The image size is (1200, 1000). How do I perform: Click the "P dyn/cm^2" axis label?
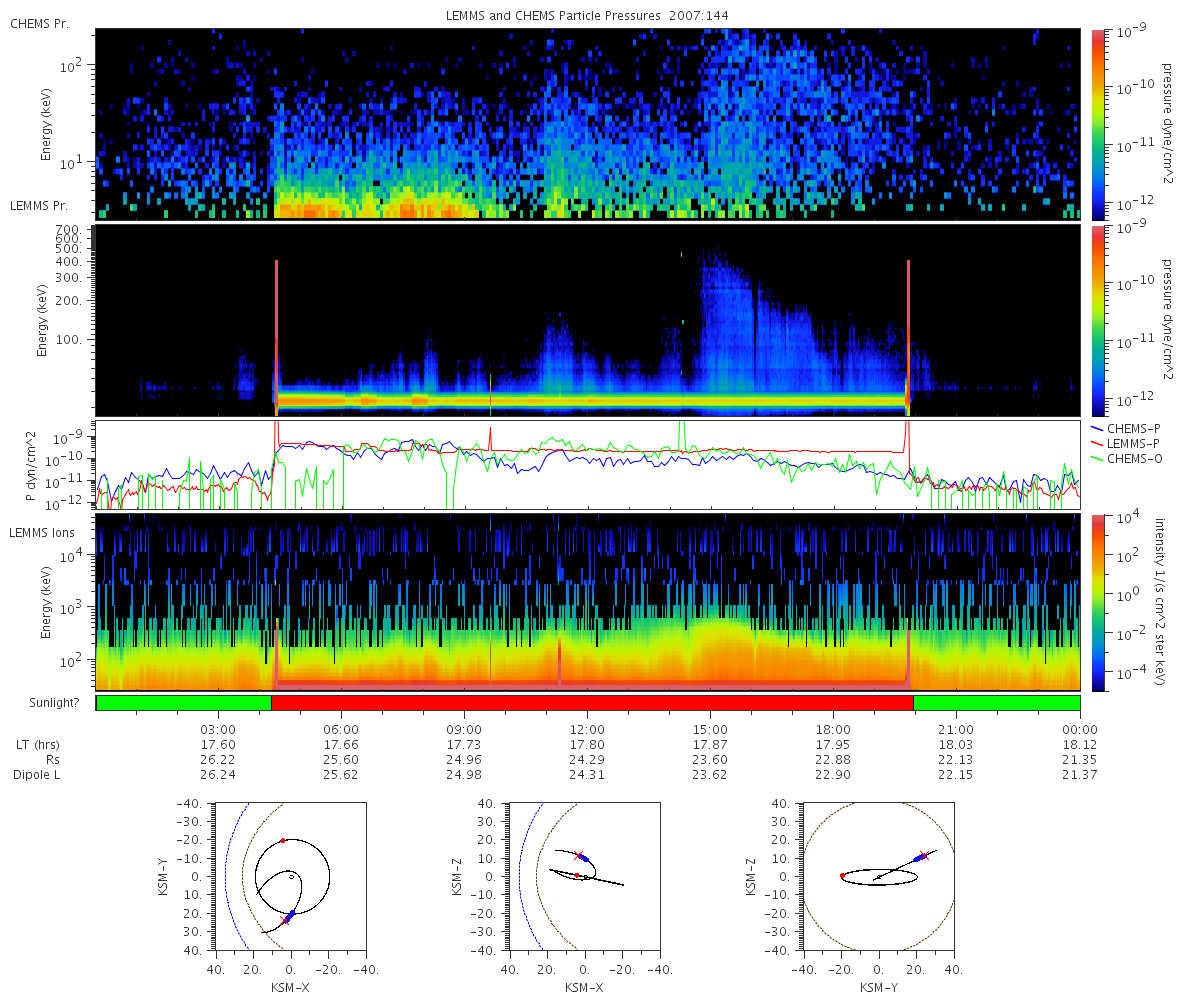[x=31, y=464]
